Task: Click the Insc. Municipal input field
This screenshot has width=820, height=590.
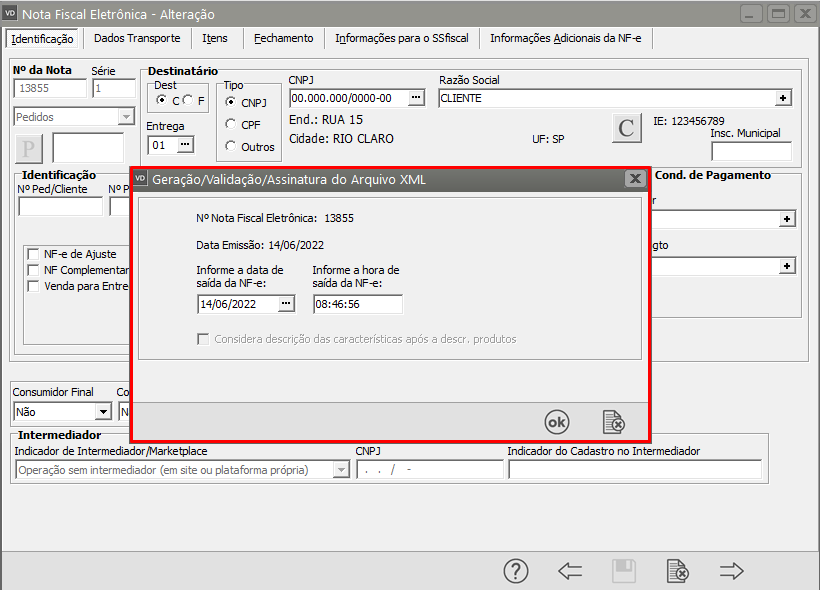Action: (x=750, y=151)
